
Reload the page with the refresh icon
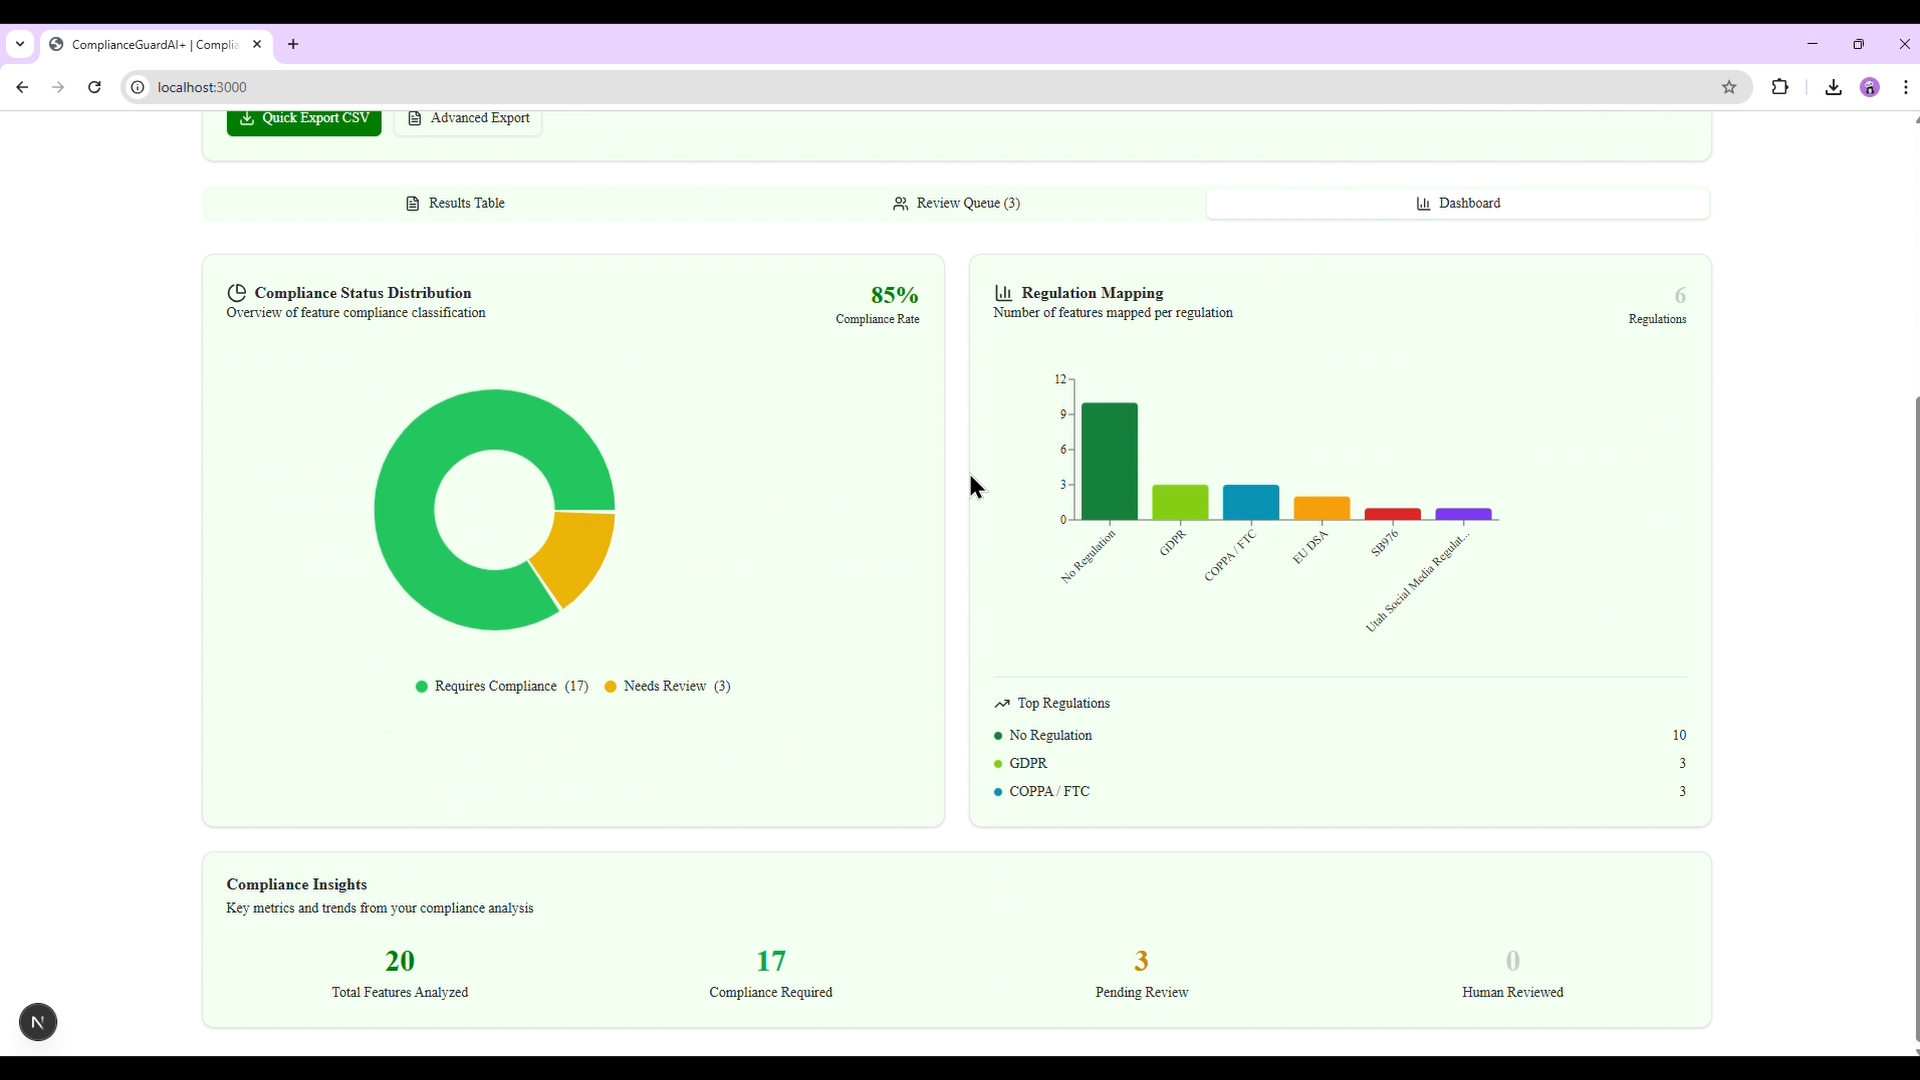(x=95, y=88)
